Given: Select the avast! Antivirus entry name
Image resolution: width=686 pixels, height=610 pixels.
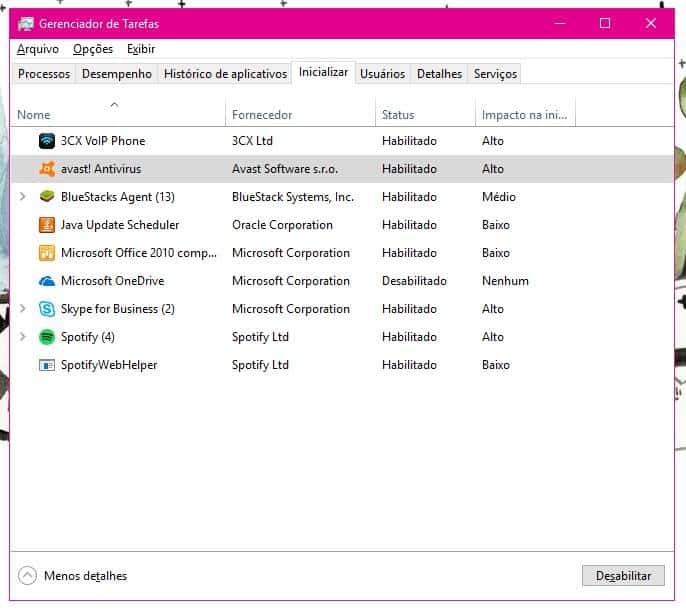Looking at the screenshot, I should tap(101, 169).
